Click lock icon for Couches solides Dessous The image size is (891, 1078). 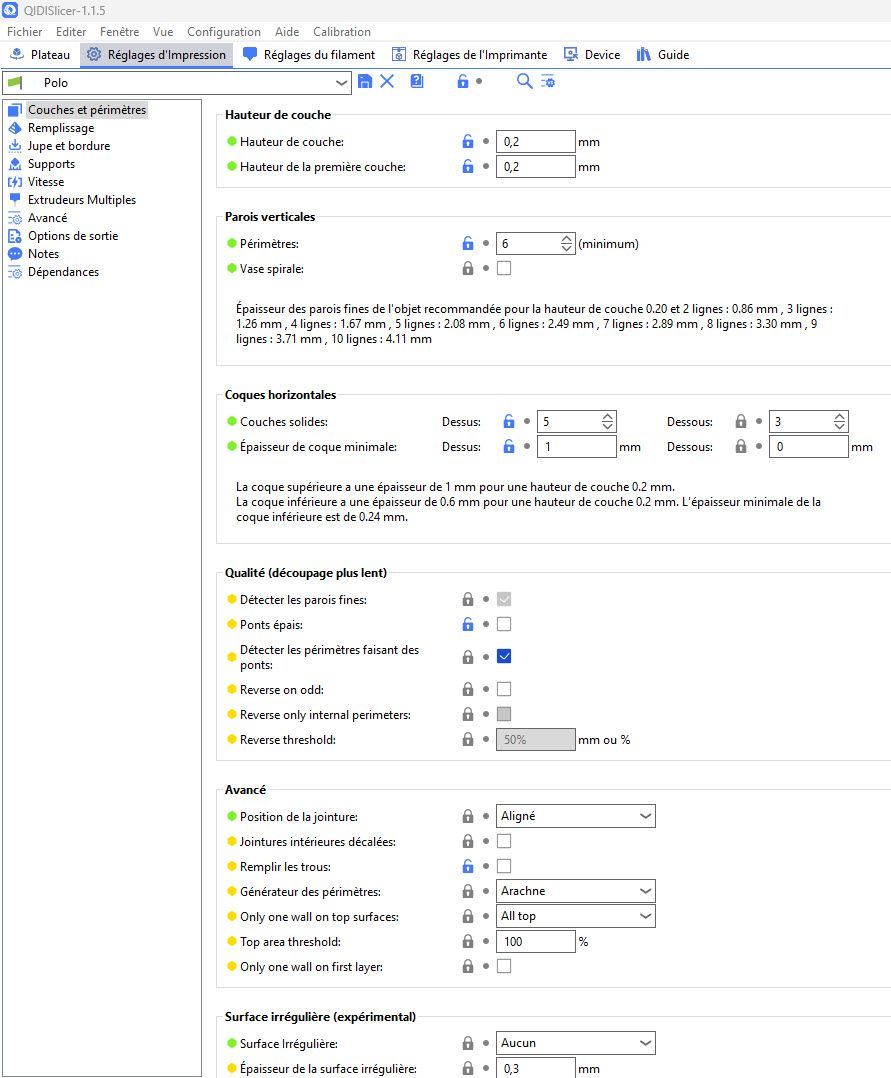740,421
